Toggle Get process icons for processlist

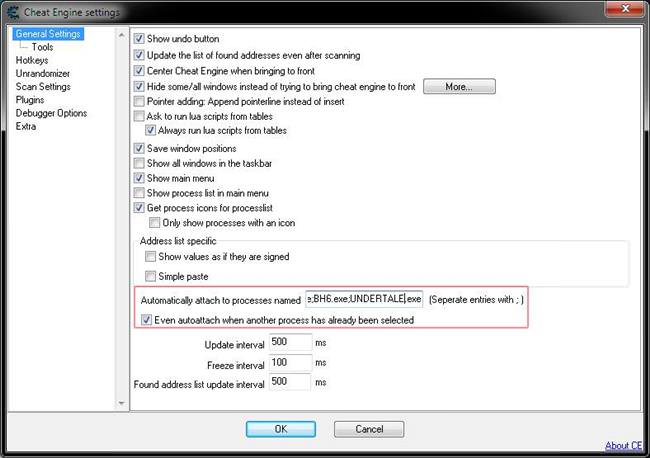coord(139,208)
